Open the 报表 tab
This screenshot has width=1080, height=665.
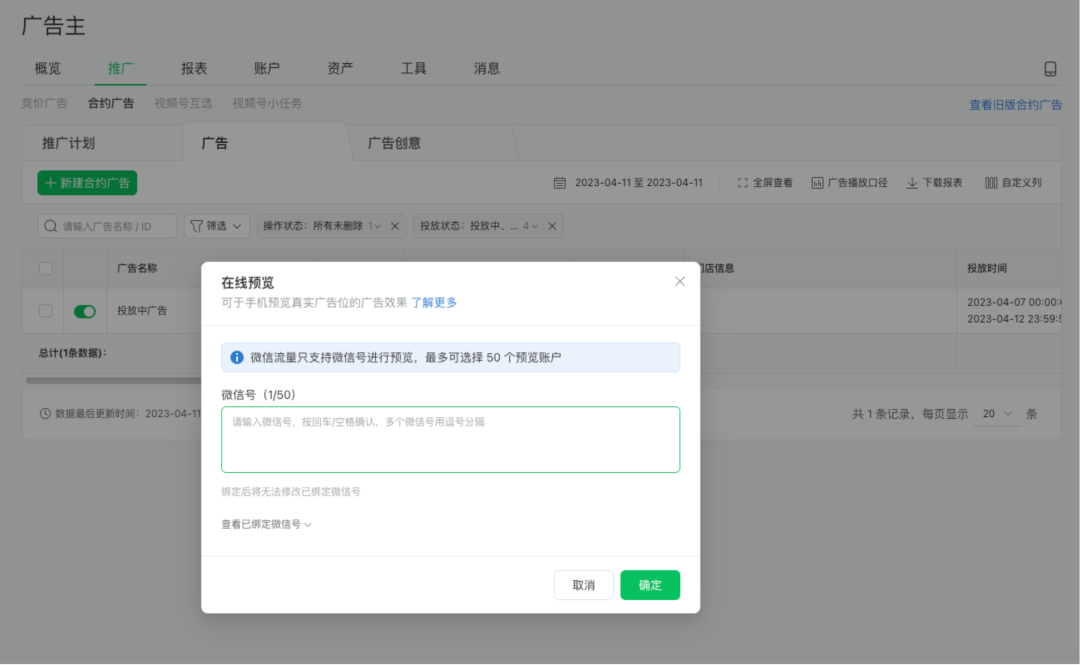(x=194, y=68)
